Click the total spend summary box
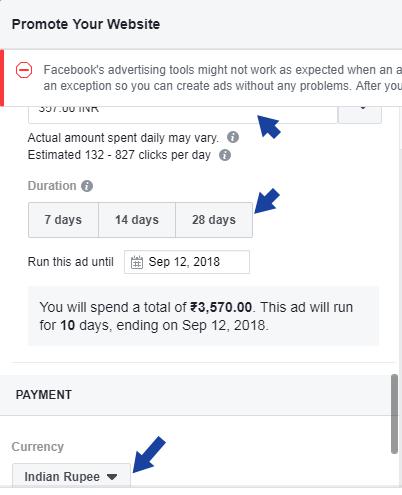Viewport: 402px width, 495px height. pos(203,316)
